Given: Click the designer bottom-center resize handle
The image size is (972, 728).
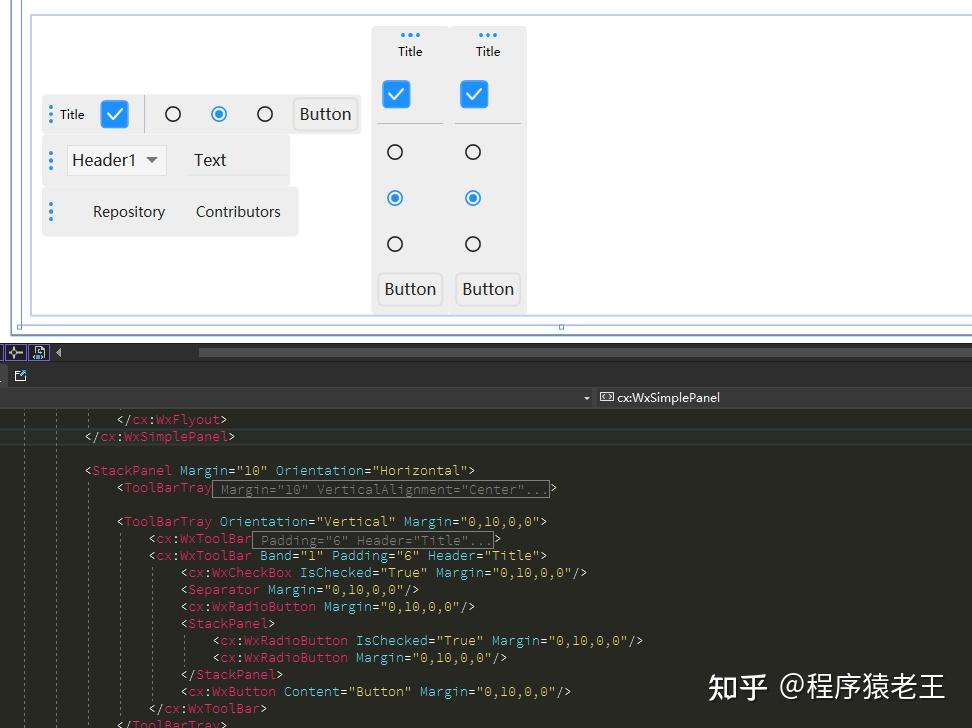Looking at the screenshot, I should point(561,327).
